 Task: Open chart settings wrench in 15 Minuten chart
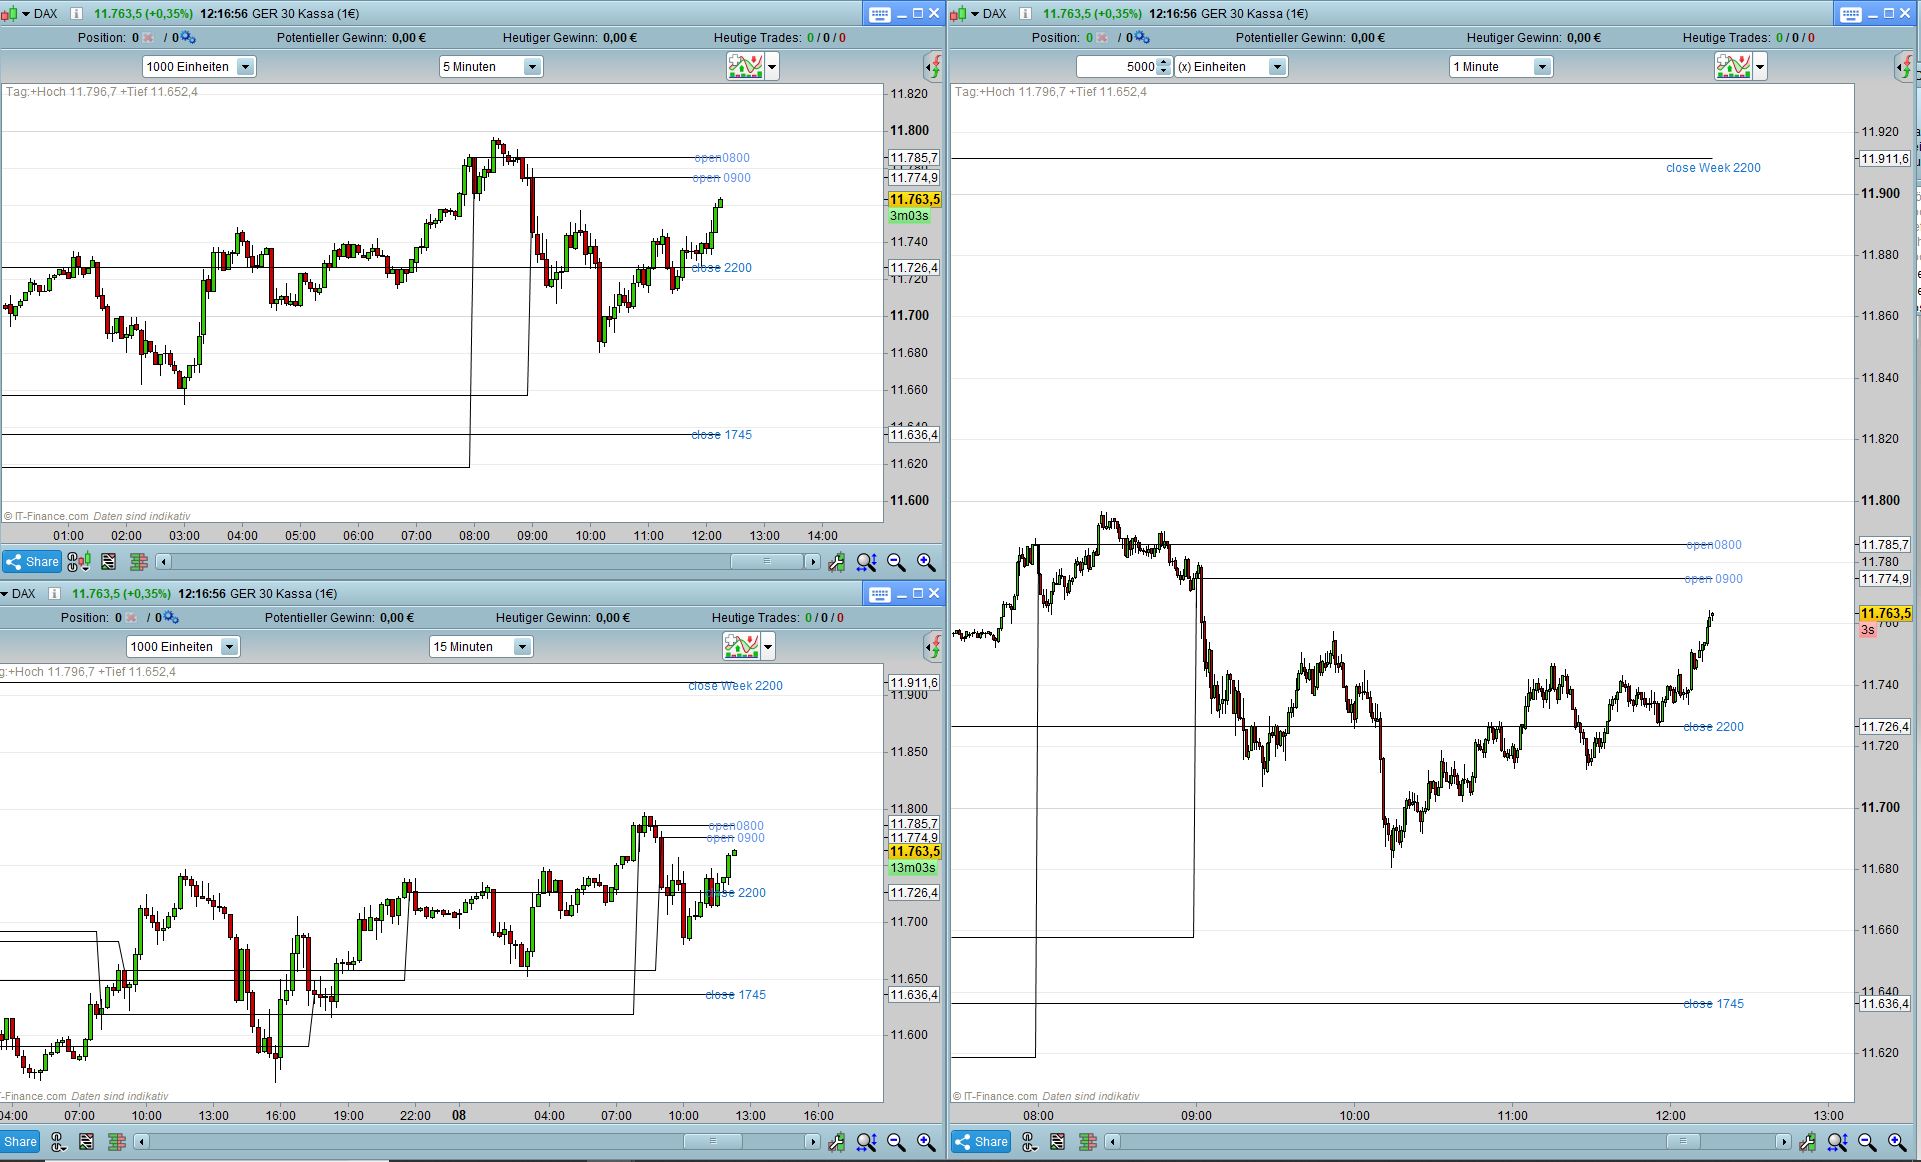(836, 1141)
